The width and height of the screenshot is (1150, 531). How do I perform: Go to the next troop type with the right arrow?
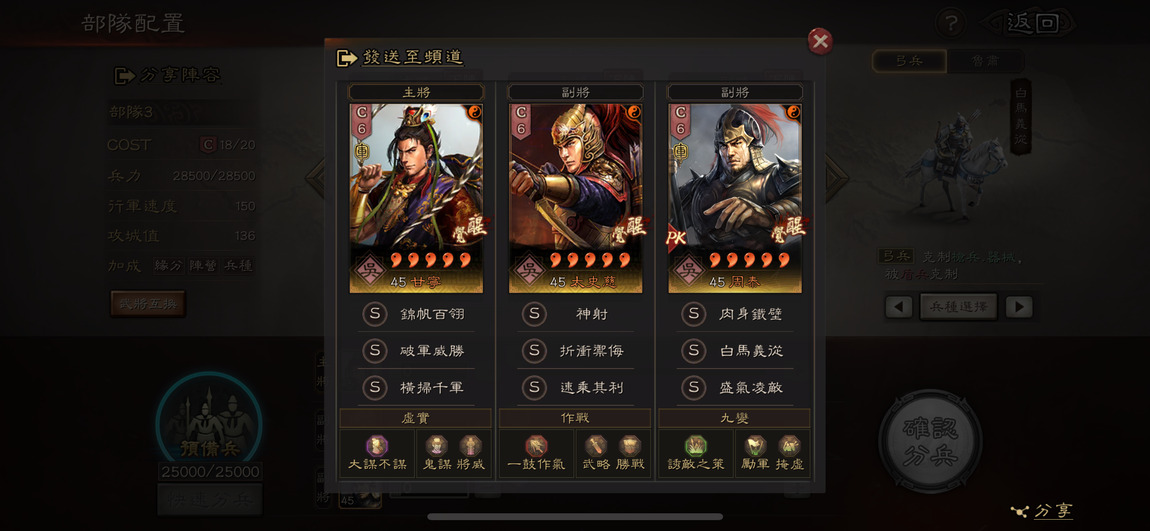(1019, 307)
